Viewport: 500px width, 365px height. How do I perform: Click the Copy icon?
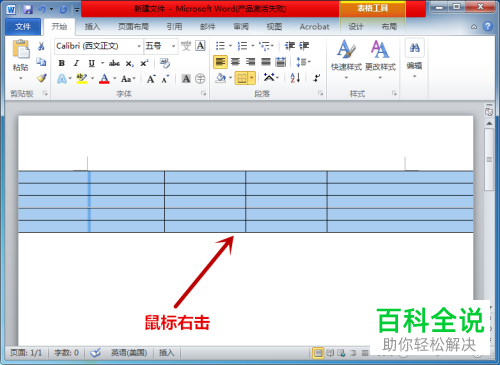click(41, 62)
